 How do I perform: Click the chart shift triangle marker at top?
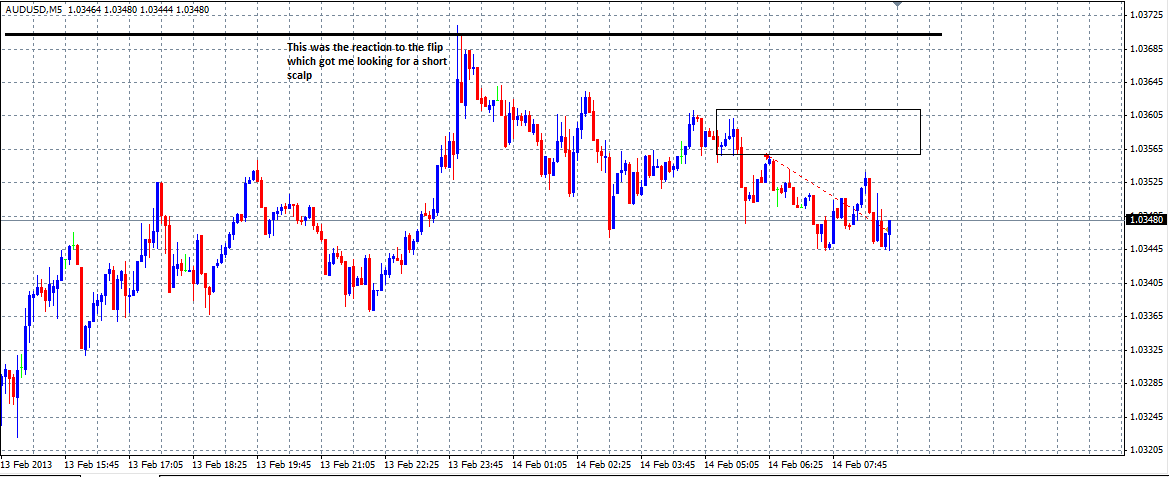click(897, 5)
